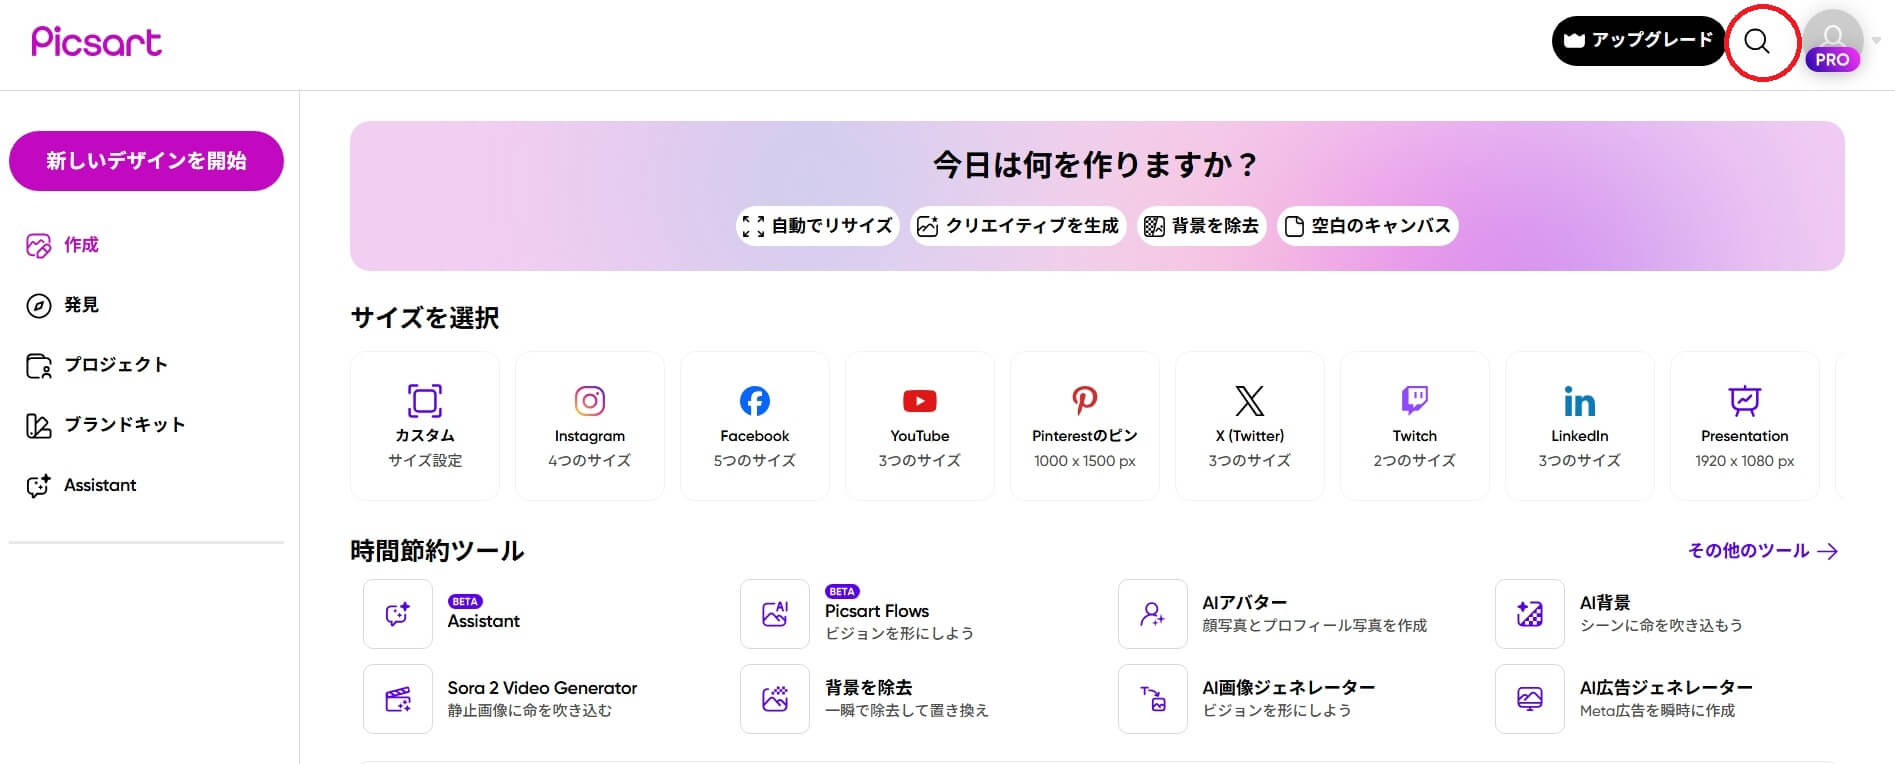Select the YouTube size icon
The height and width of the screenshot is (764, 1895).
[919, 402]
